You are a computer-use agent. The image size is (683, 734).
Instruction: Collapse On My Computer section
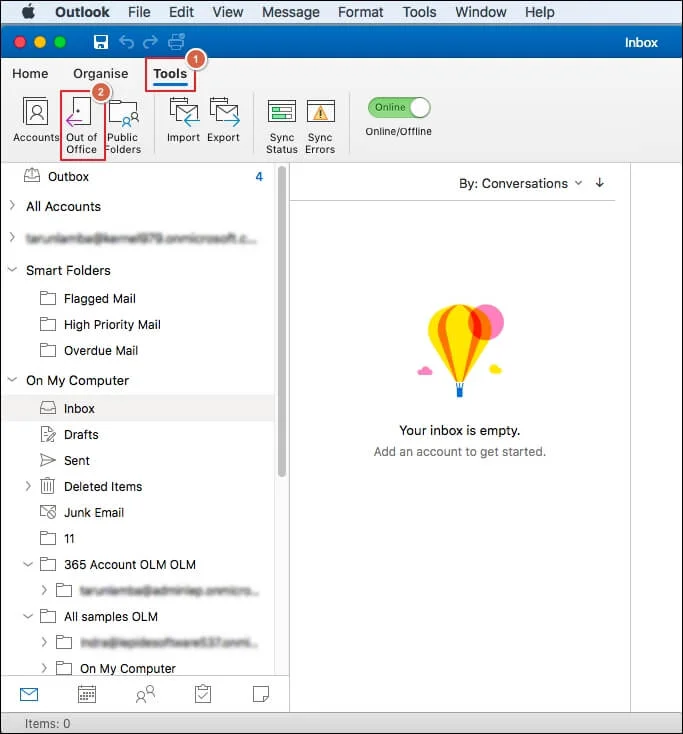pos(13,380)
